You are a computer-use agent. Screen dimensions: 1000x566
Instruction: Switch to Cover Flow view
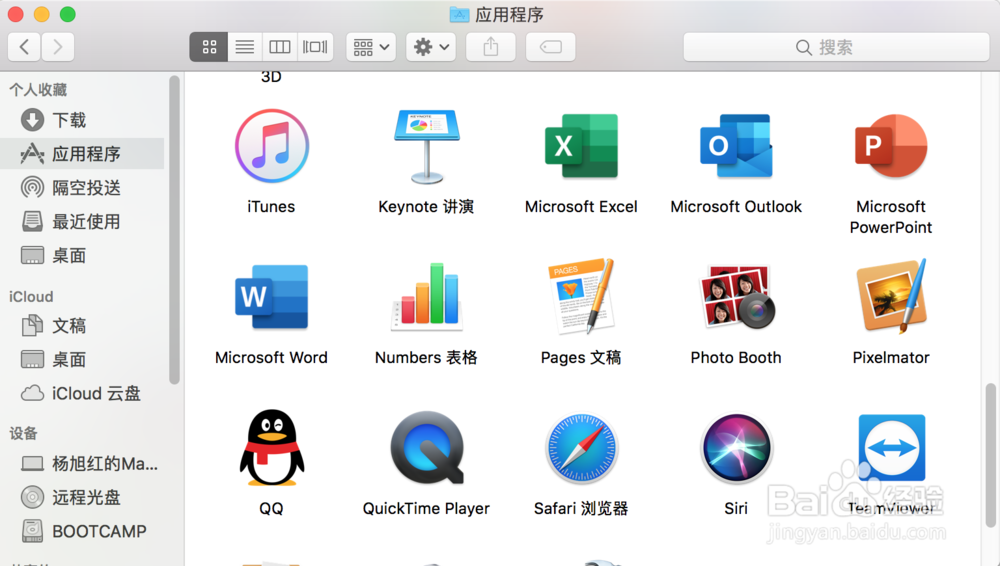(x=315, y=47)
